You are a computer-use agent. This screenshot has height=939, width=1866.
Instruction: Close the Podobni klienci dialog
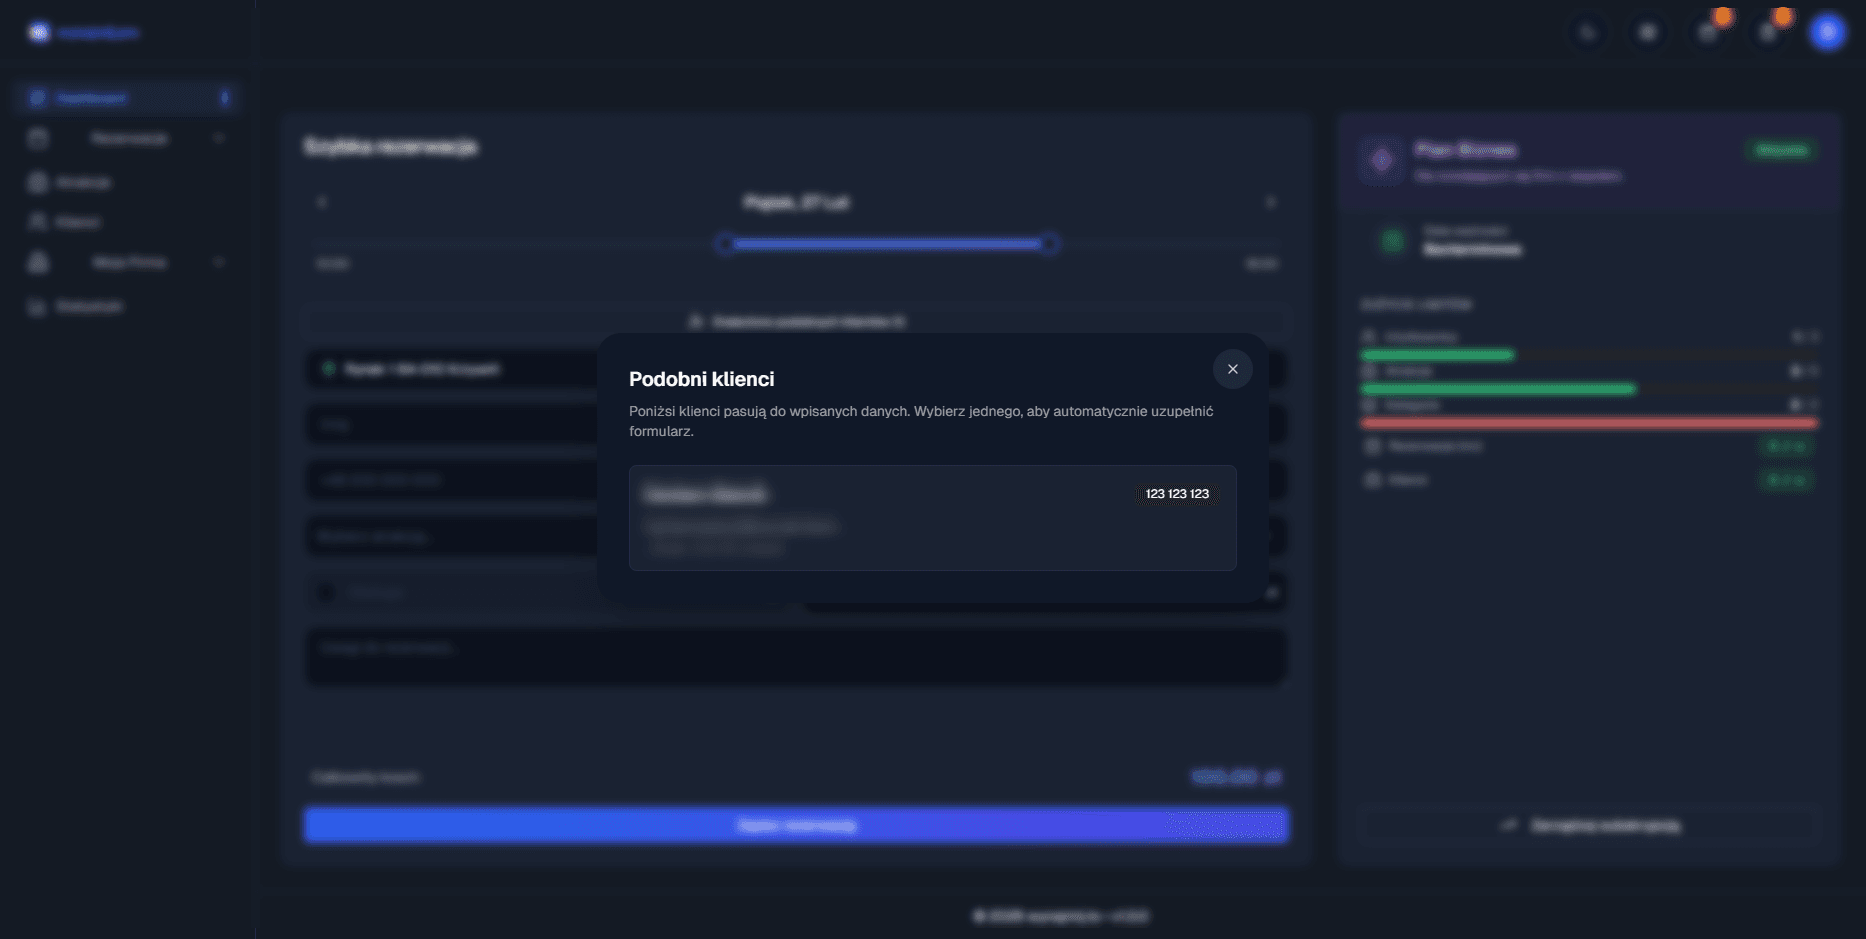point(1232,369)
